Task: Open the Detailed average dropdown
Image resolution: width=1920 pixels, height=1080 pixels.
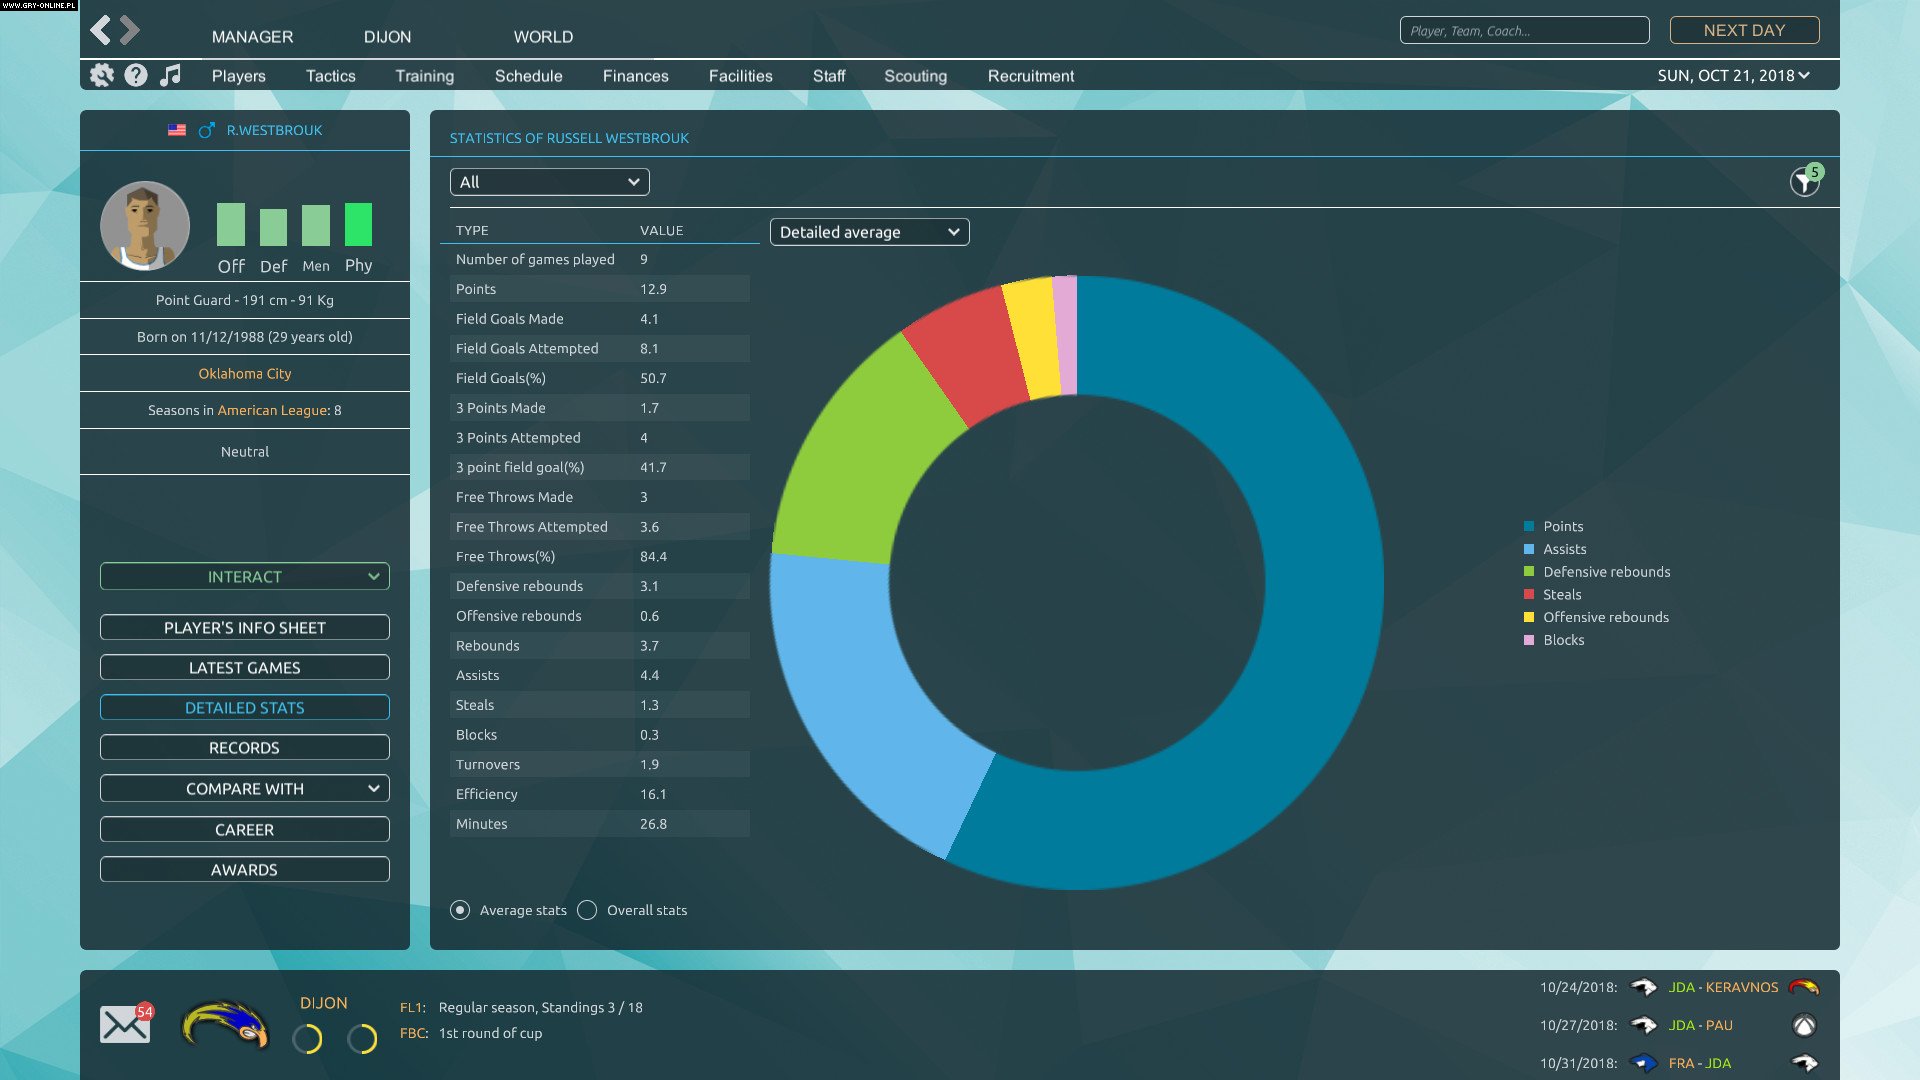Action: pos(868,231)
